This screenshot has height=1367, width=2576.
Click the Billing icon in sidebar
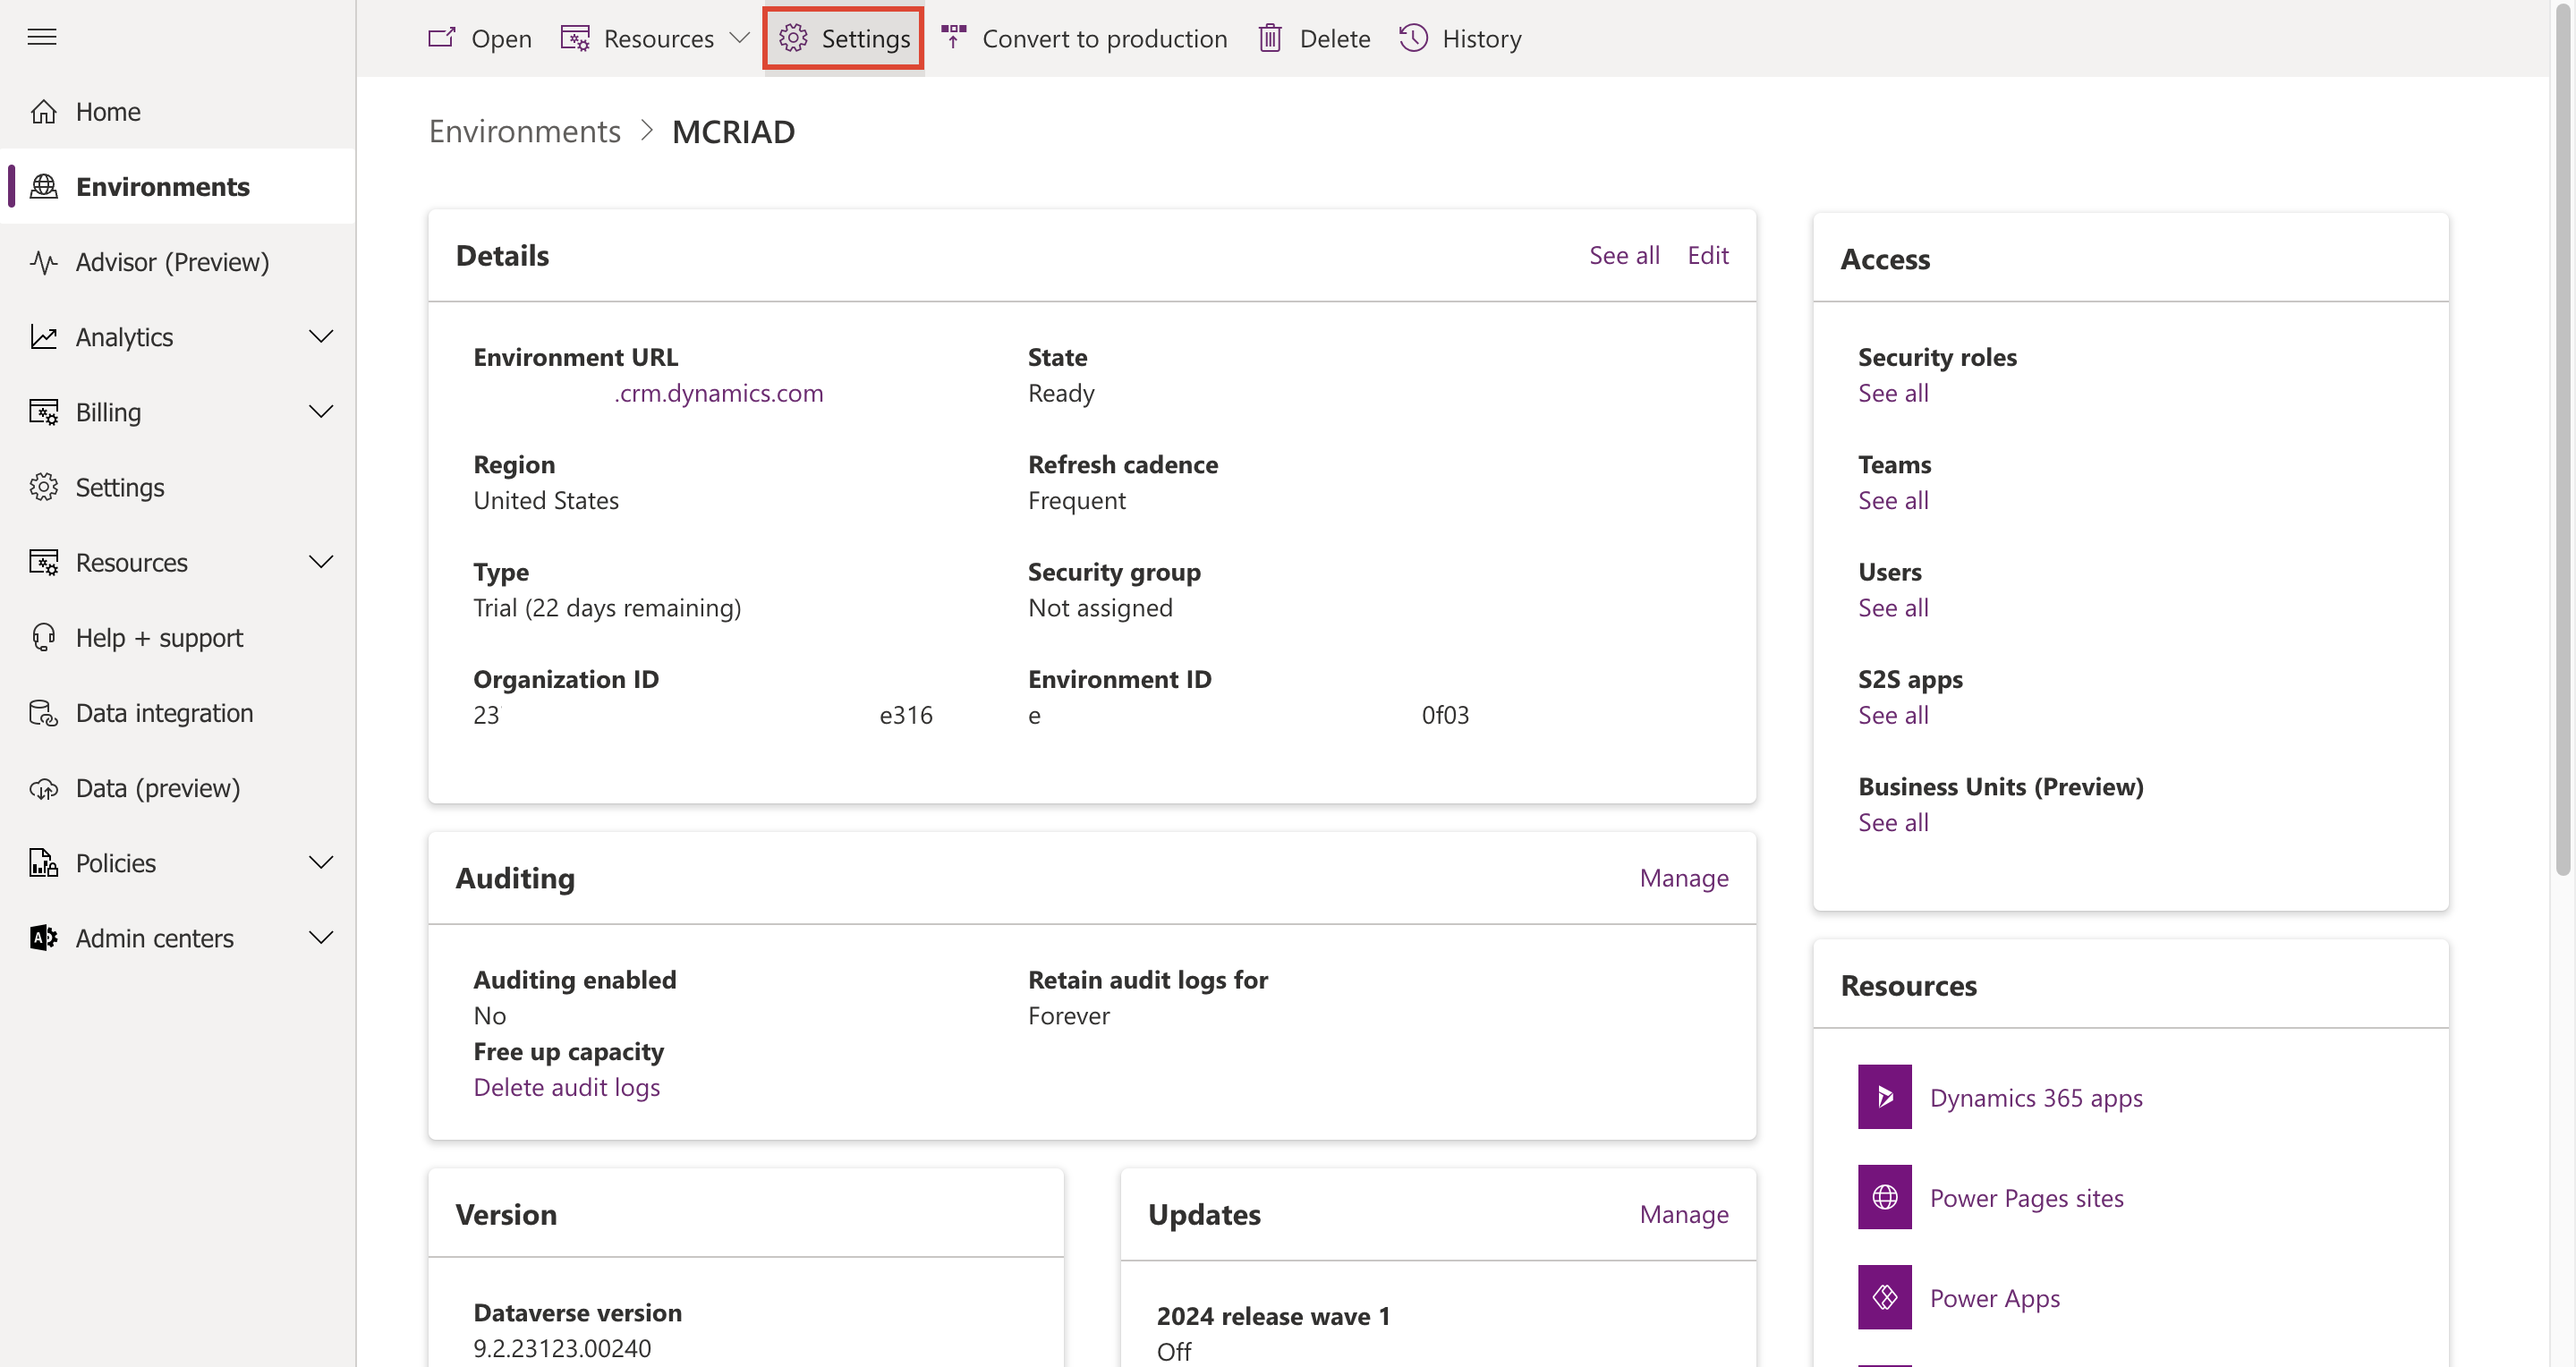pos(43,412)
